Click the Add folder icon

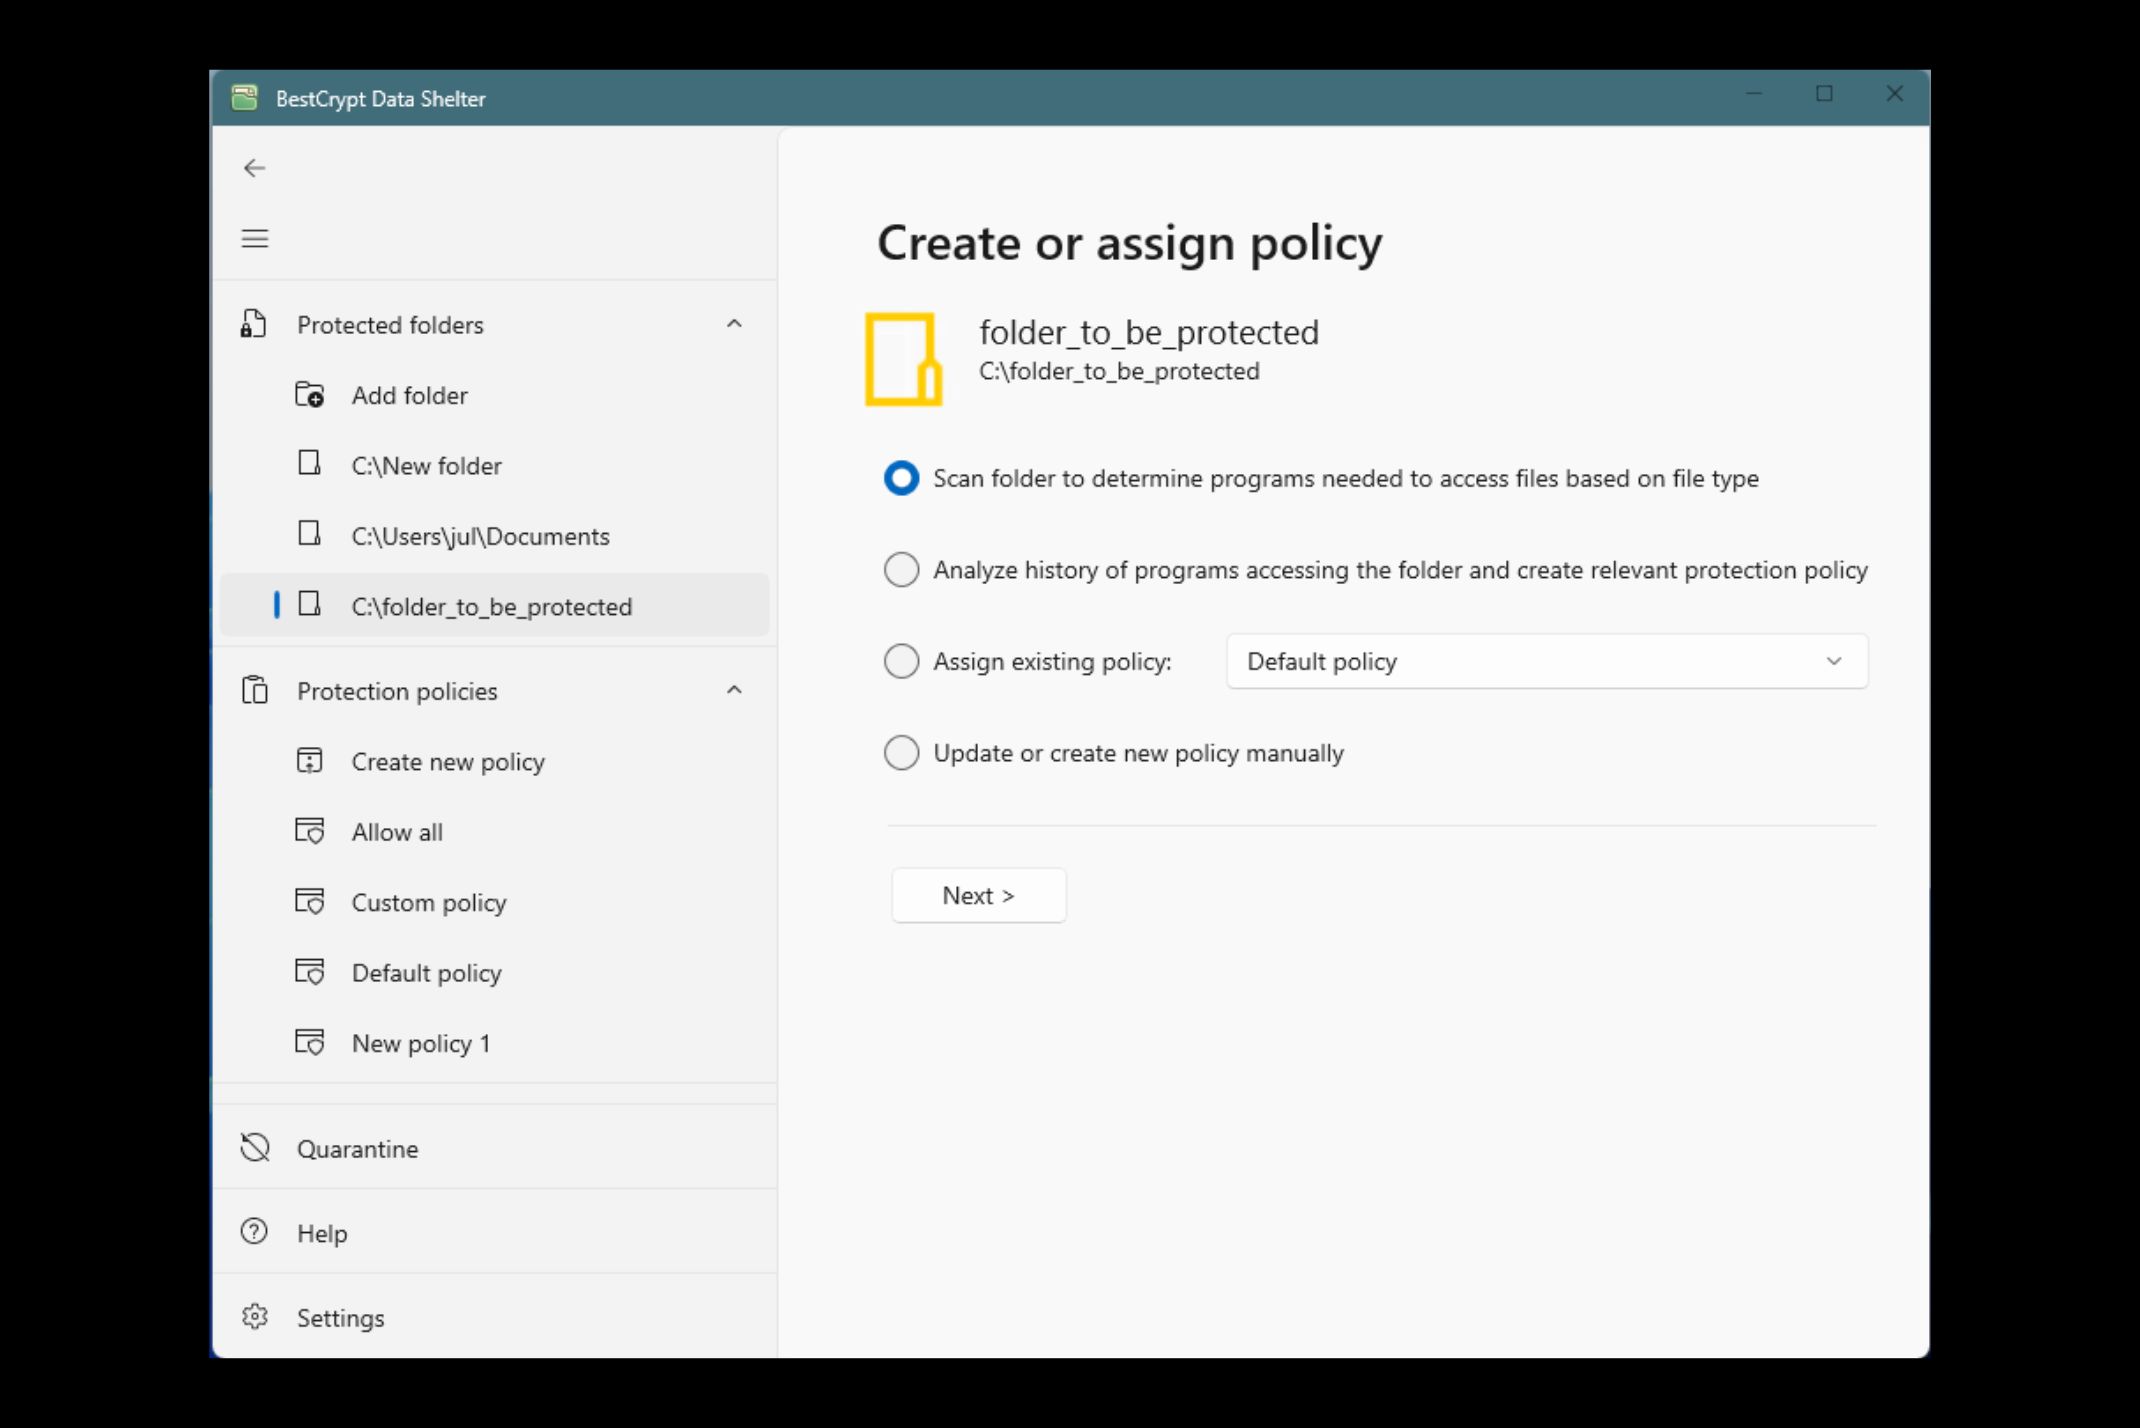(x=311, y=395)
